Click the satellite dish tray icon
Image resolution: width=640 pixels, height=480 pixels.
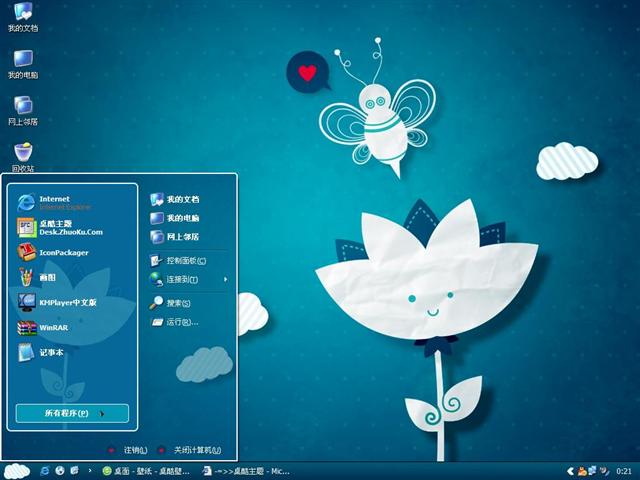pyautogui.click(x=604, y=471)
